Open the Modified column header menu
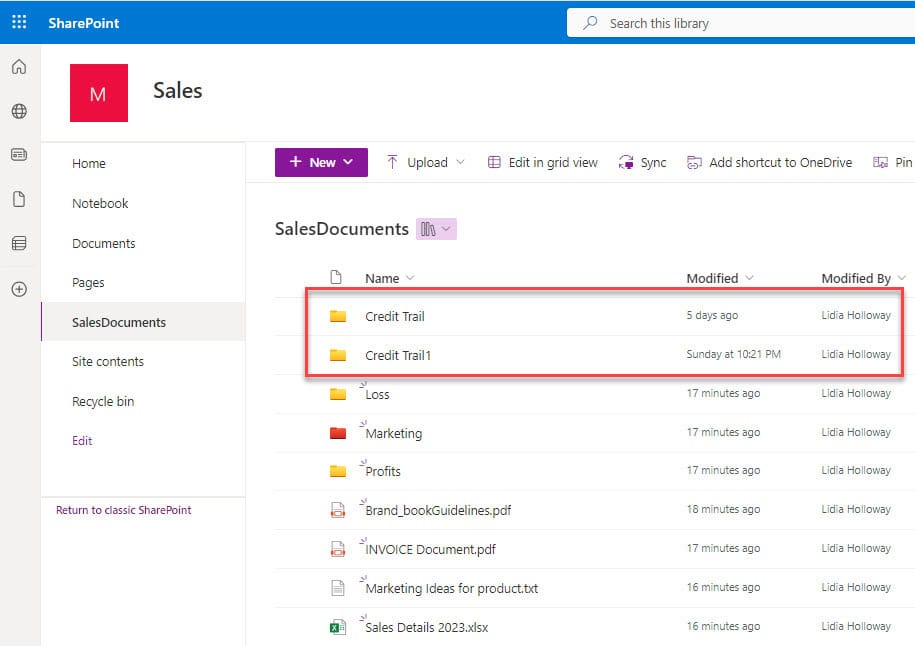The image size is (915, 646). [x=720, y=278]
